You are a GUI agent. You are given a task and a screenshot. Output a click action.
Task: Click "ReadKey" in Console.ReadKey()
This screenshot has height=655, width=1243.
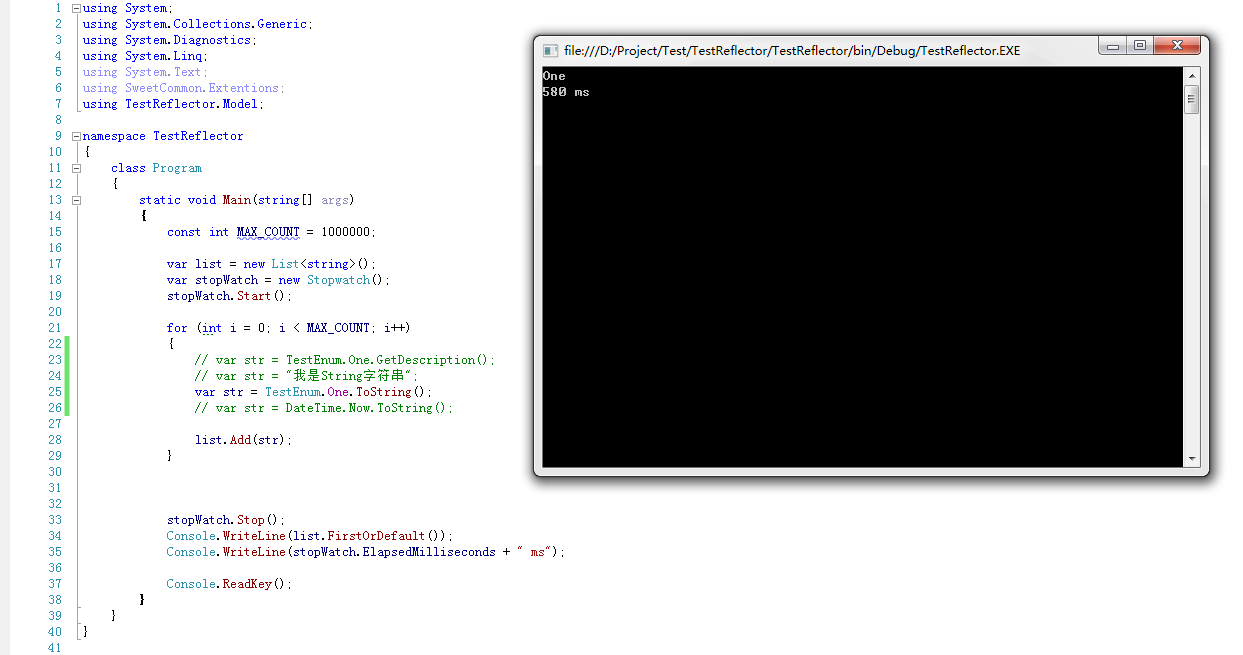pyautogui.click(x=247, y=584)
